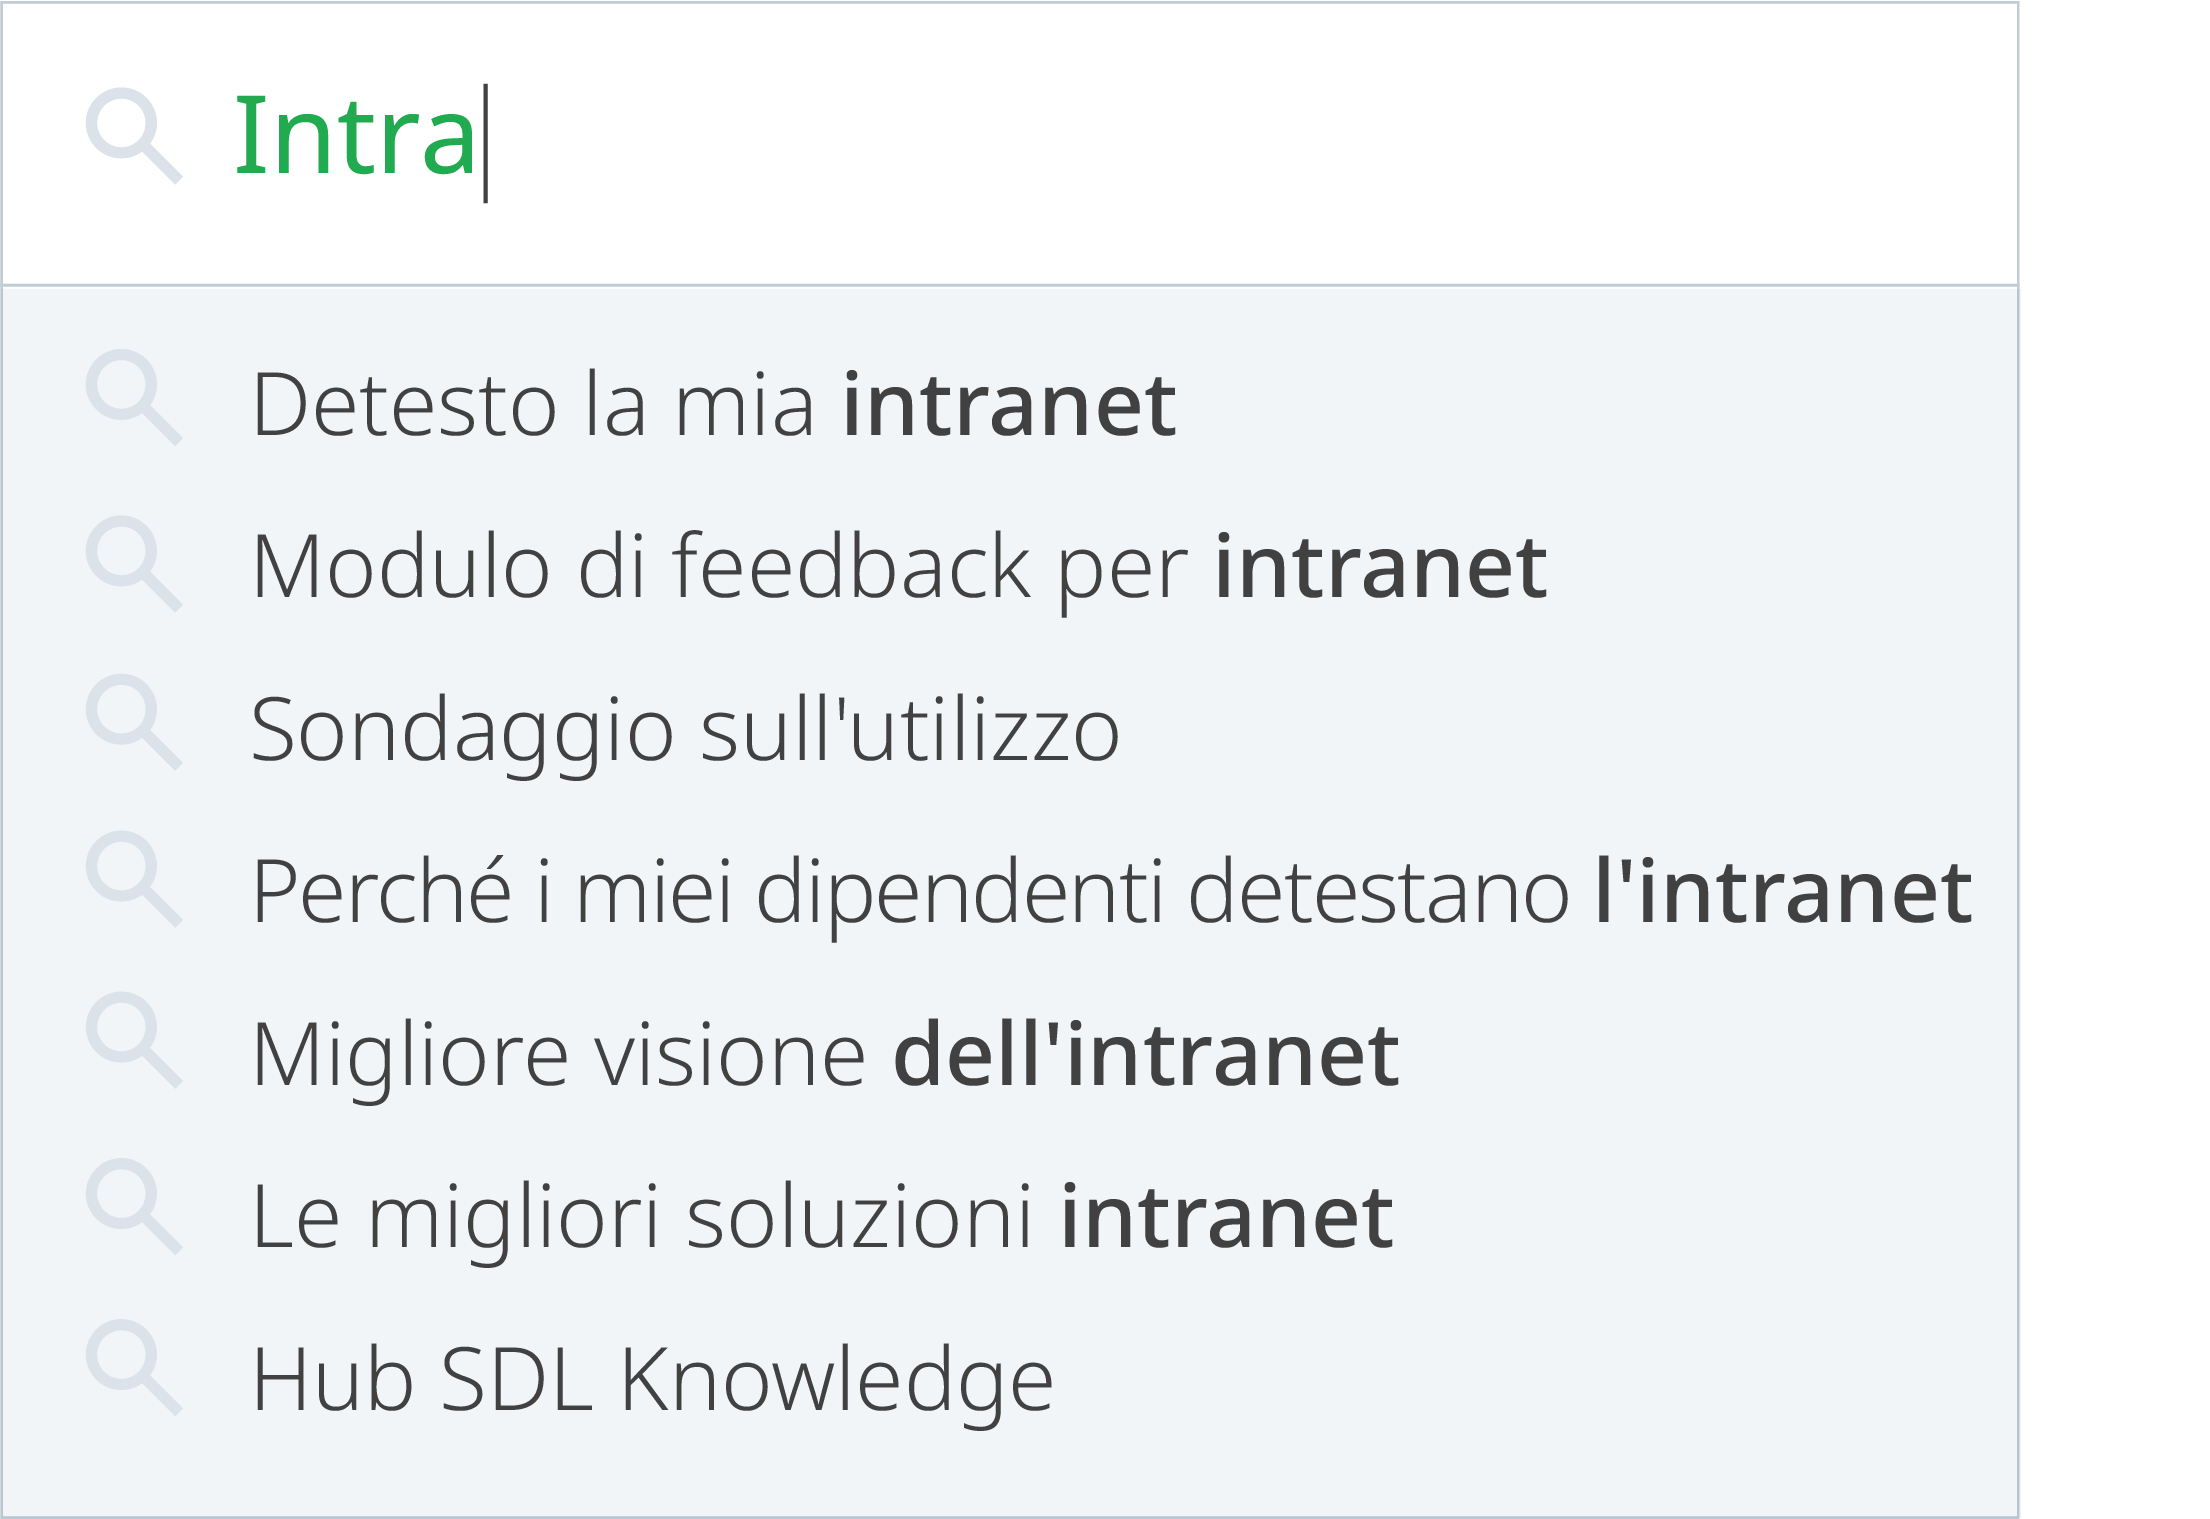Screen dimensions: 2210x1519
Task: Open "Perché i miei dipendenti detestano l'intranet" suggestion
Action: click(1110, 891)
